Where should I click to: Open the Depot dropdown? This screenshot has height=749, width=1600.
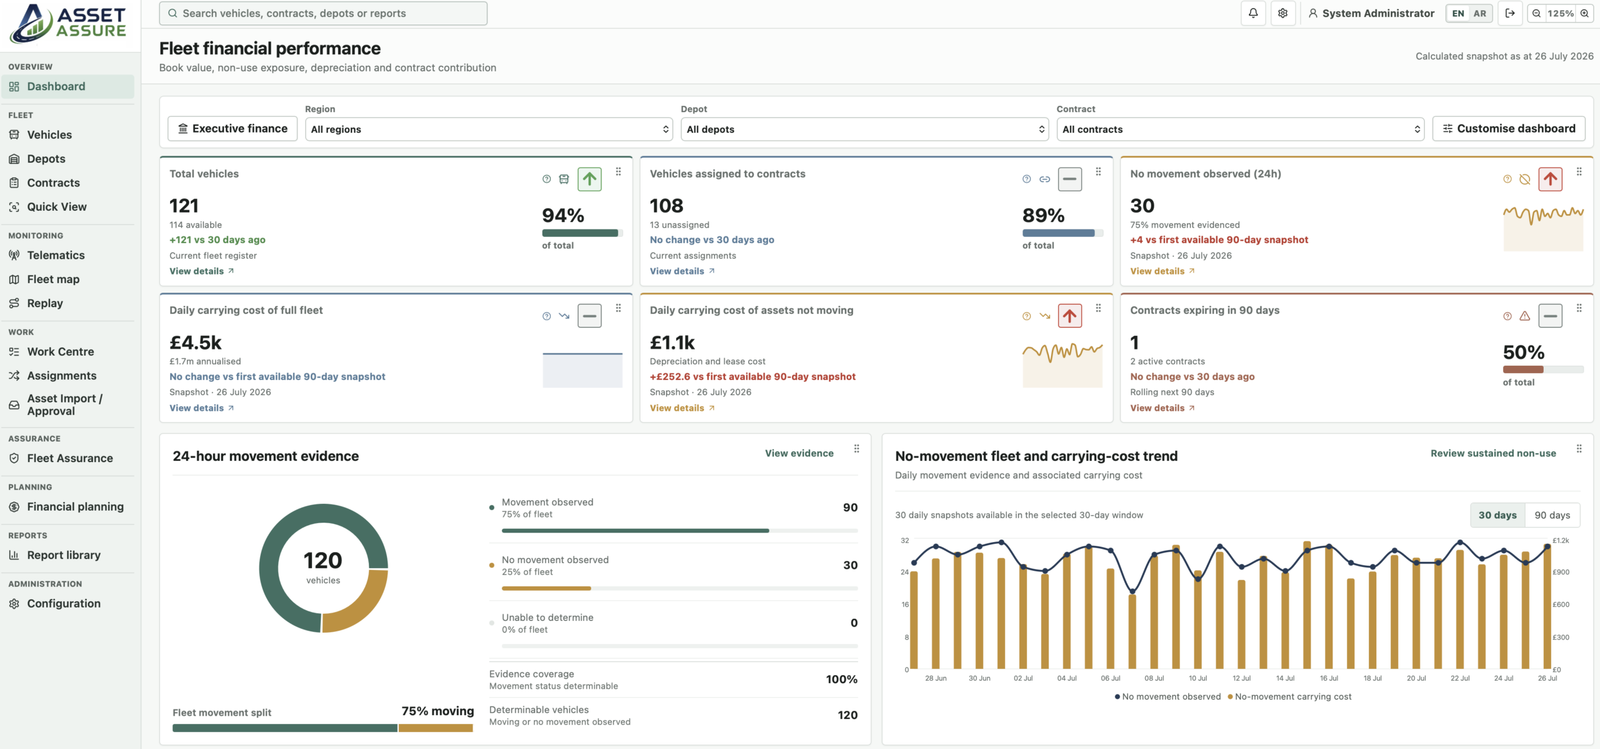(x=865, y=129)
